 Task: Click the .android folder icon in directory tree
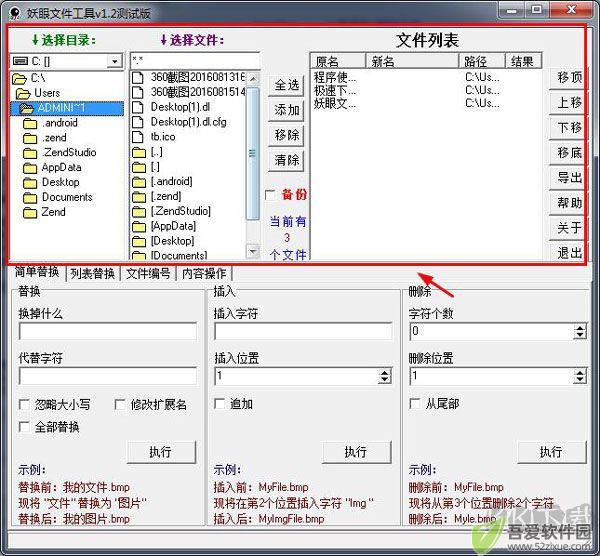(x=30, y=124)
